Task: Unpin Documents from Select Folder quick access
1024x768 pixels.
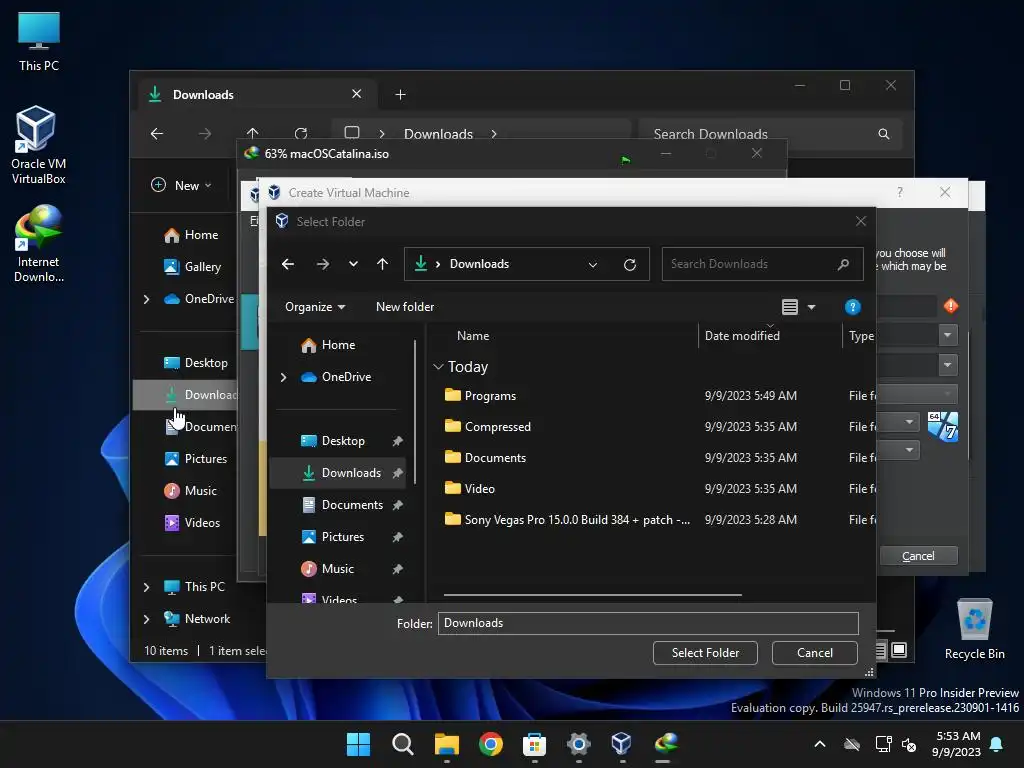Action: tap(397, 505)
